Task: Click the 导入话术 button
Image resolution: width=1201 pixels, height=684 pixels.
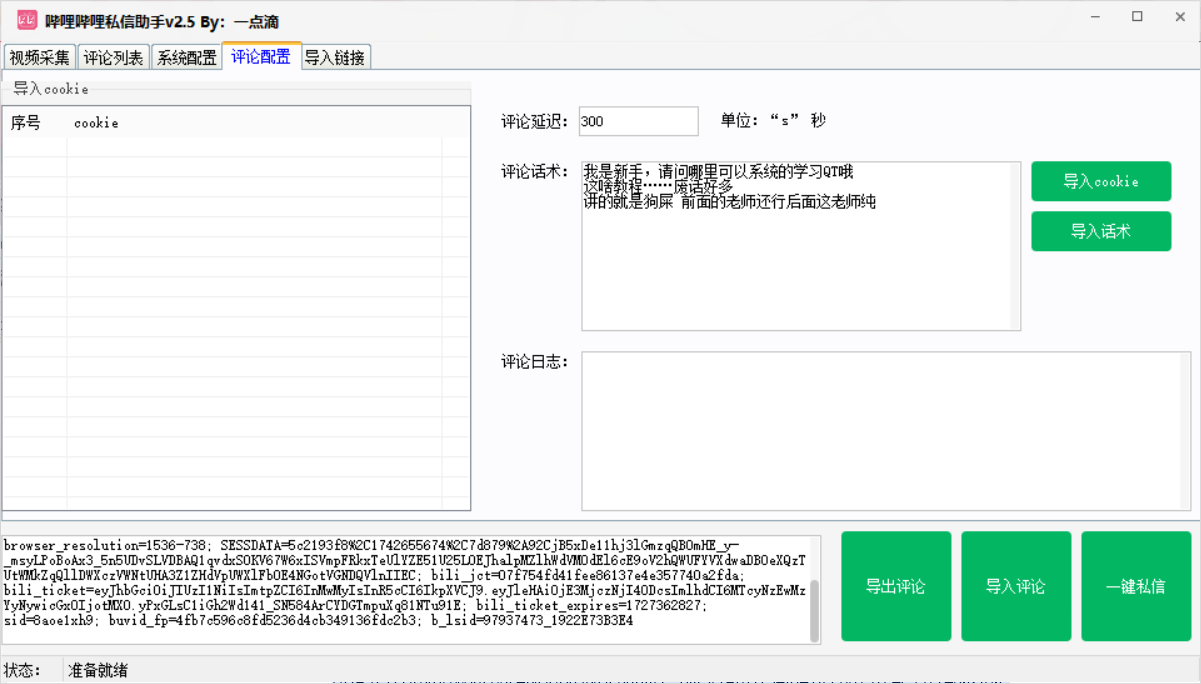Action: 1101,231
